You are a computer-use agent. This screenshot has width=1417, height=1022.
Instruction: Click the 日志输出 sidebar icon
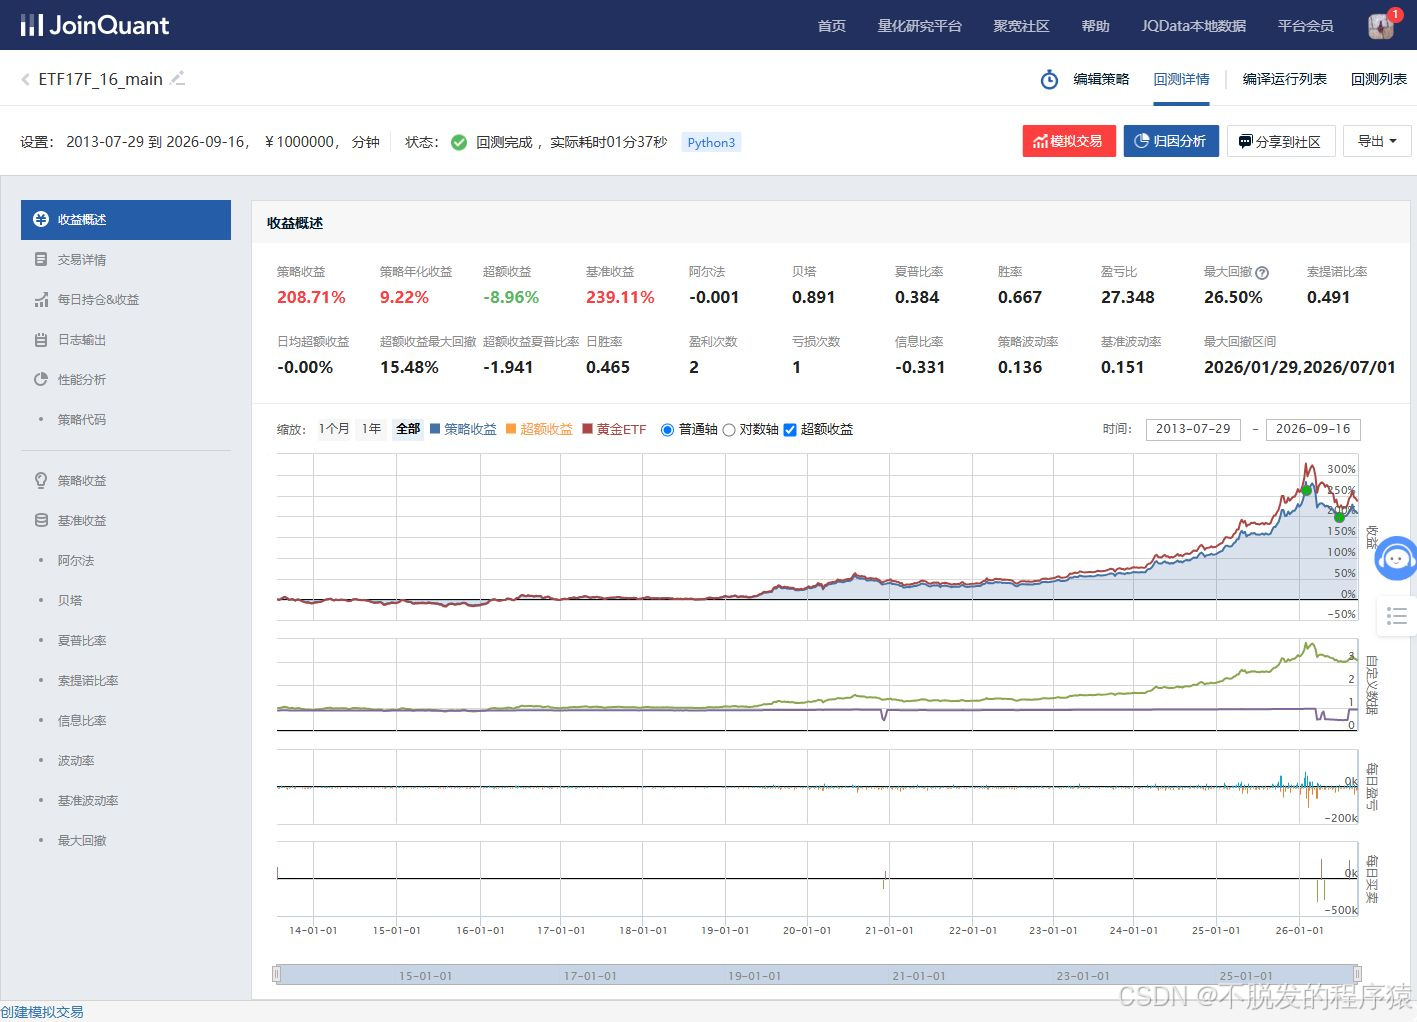41,340
